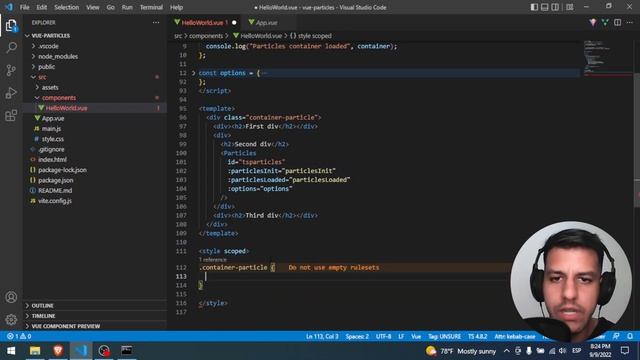
Task: Open the terminal window from taskbar
Action: pos(127,351)
